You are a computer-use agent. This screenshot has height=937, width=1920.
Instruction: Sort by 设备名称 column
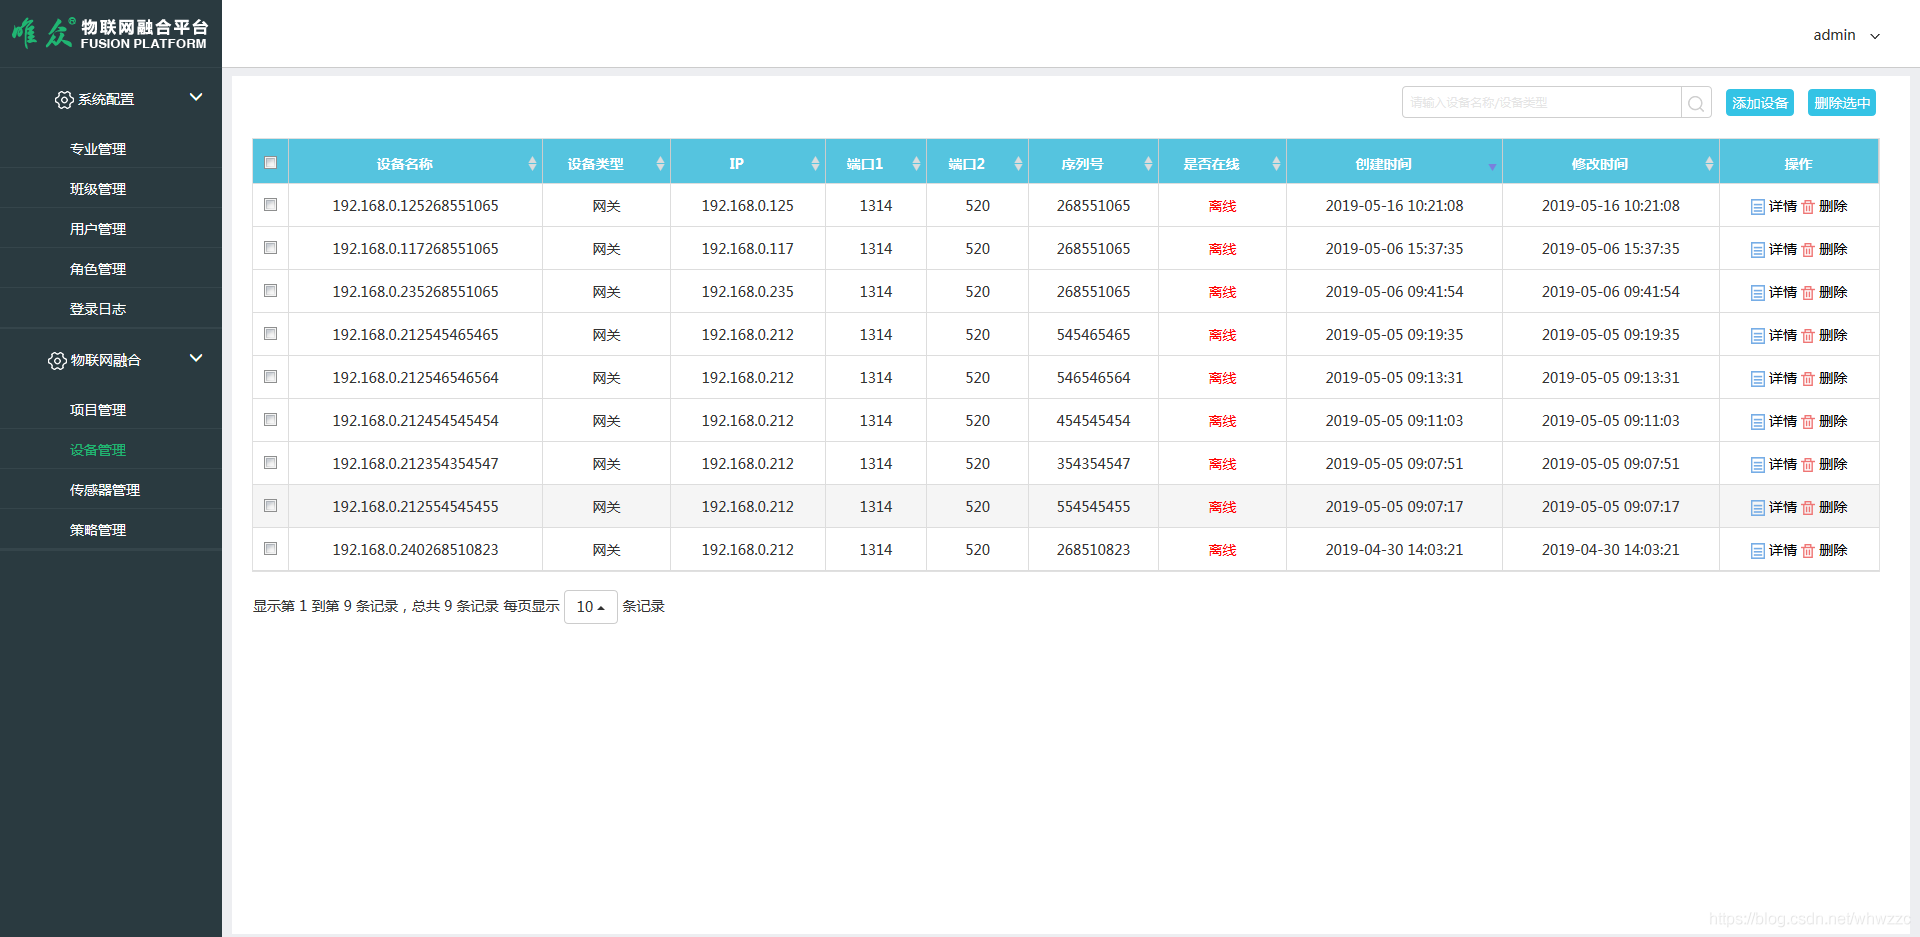click(415, 164)
